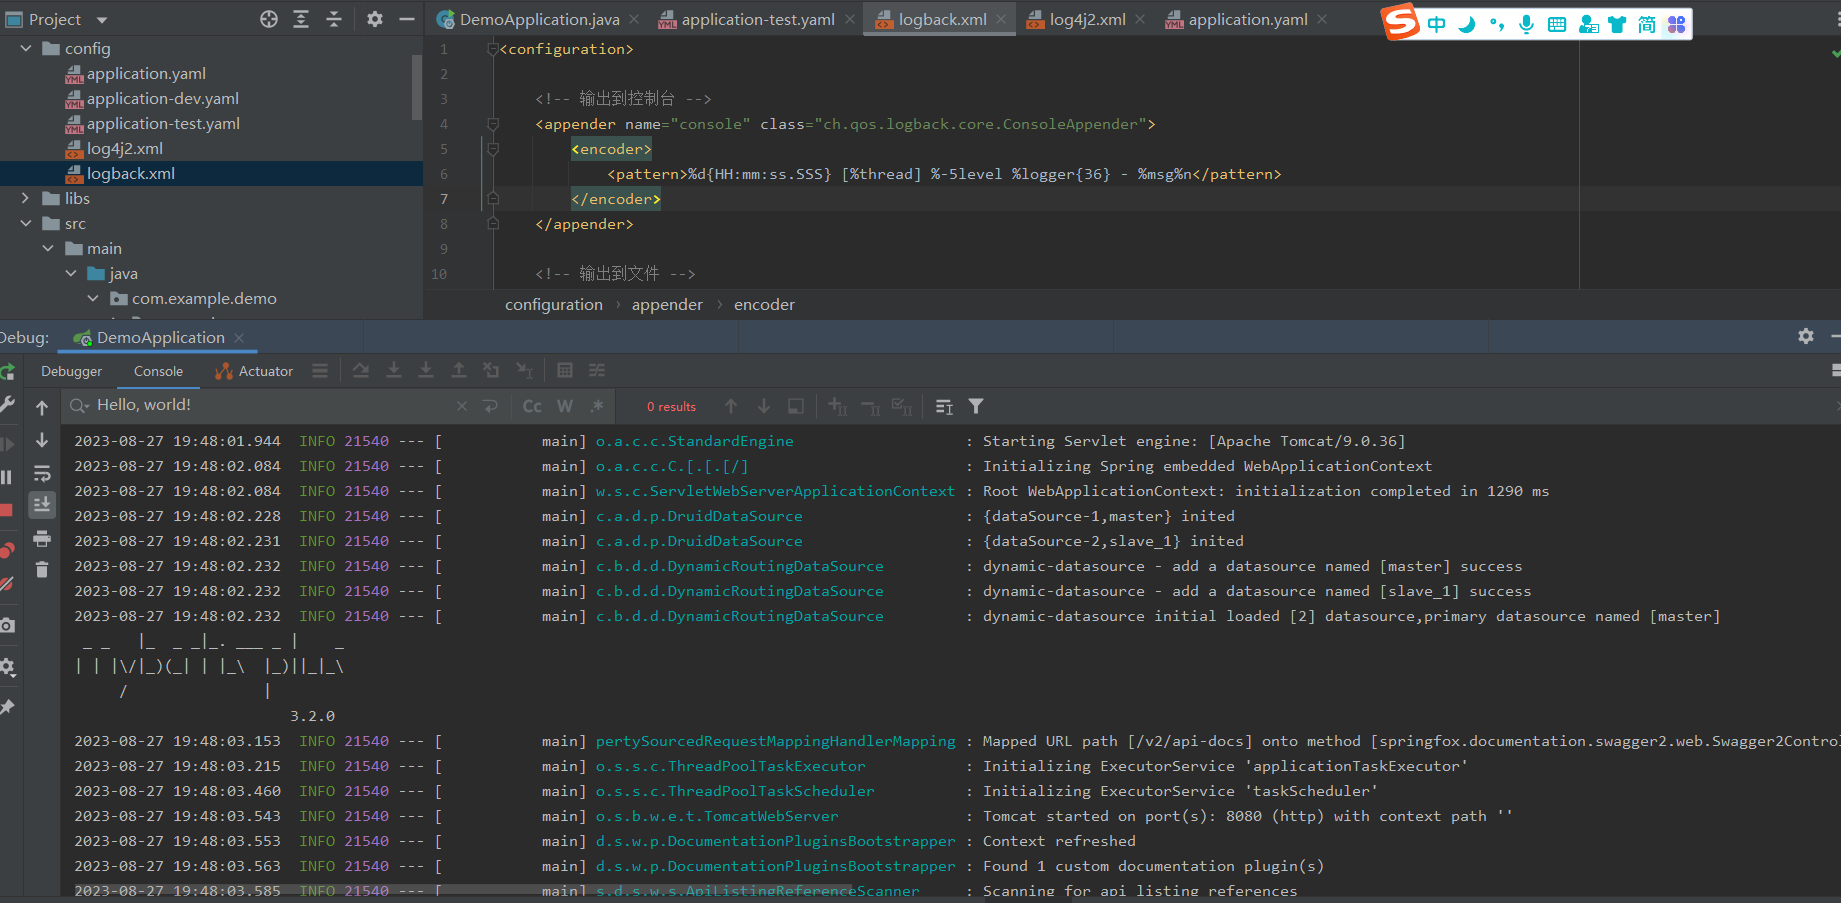Click the Expand All icon in Project panel

click(x=301, y=19)
